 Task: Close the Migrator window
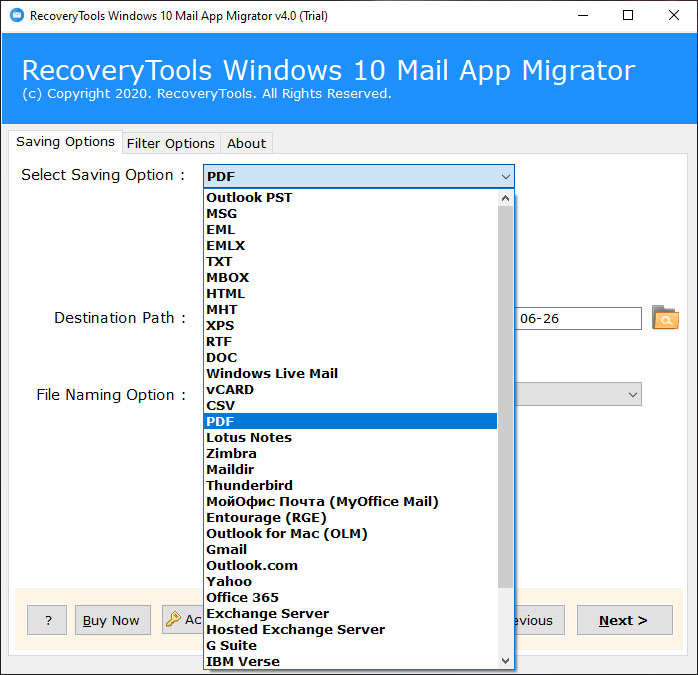(674, 16)
